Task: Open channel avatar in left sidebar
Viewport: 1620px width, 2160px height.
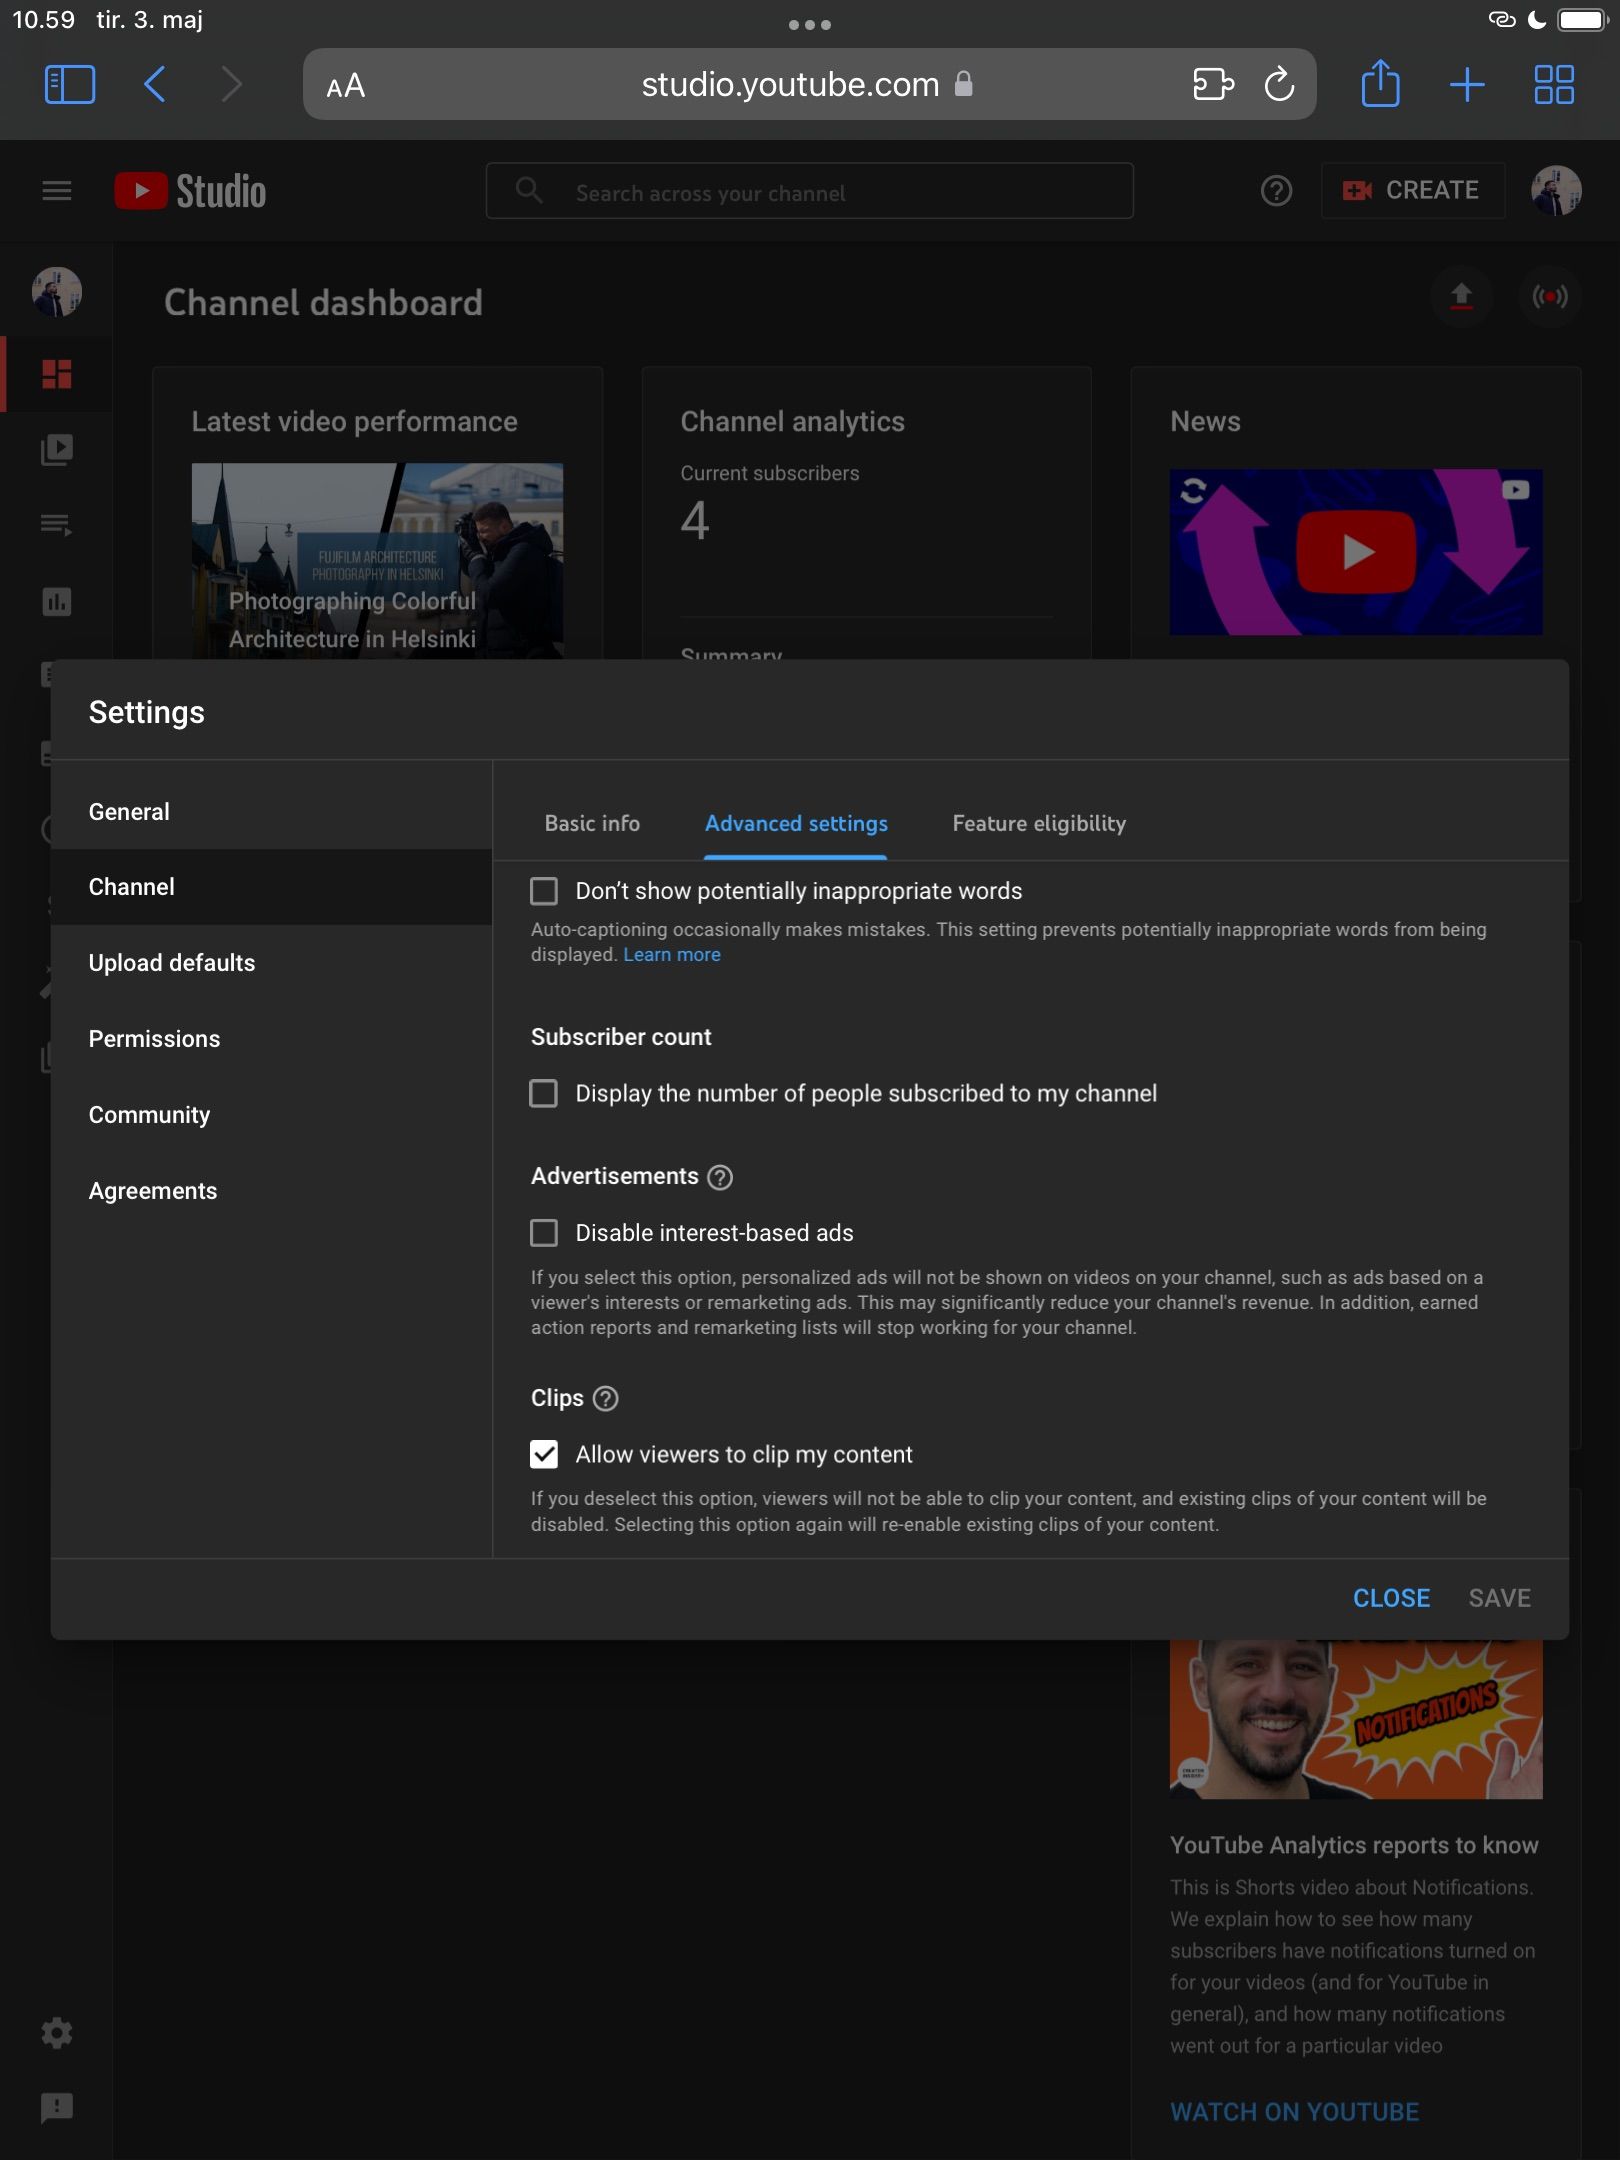Action: pyautogui.click(x=57, y=293)
